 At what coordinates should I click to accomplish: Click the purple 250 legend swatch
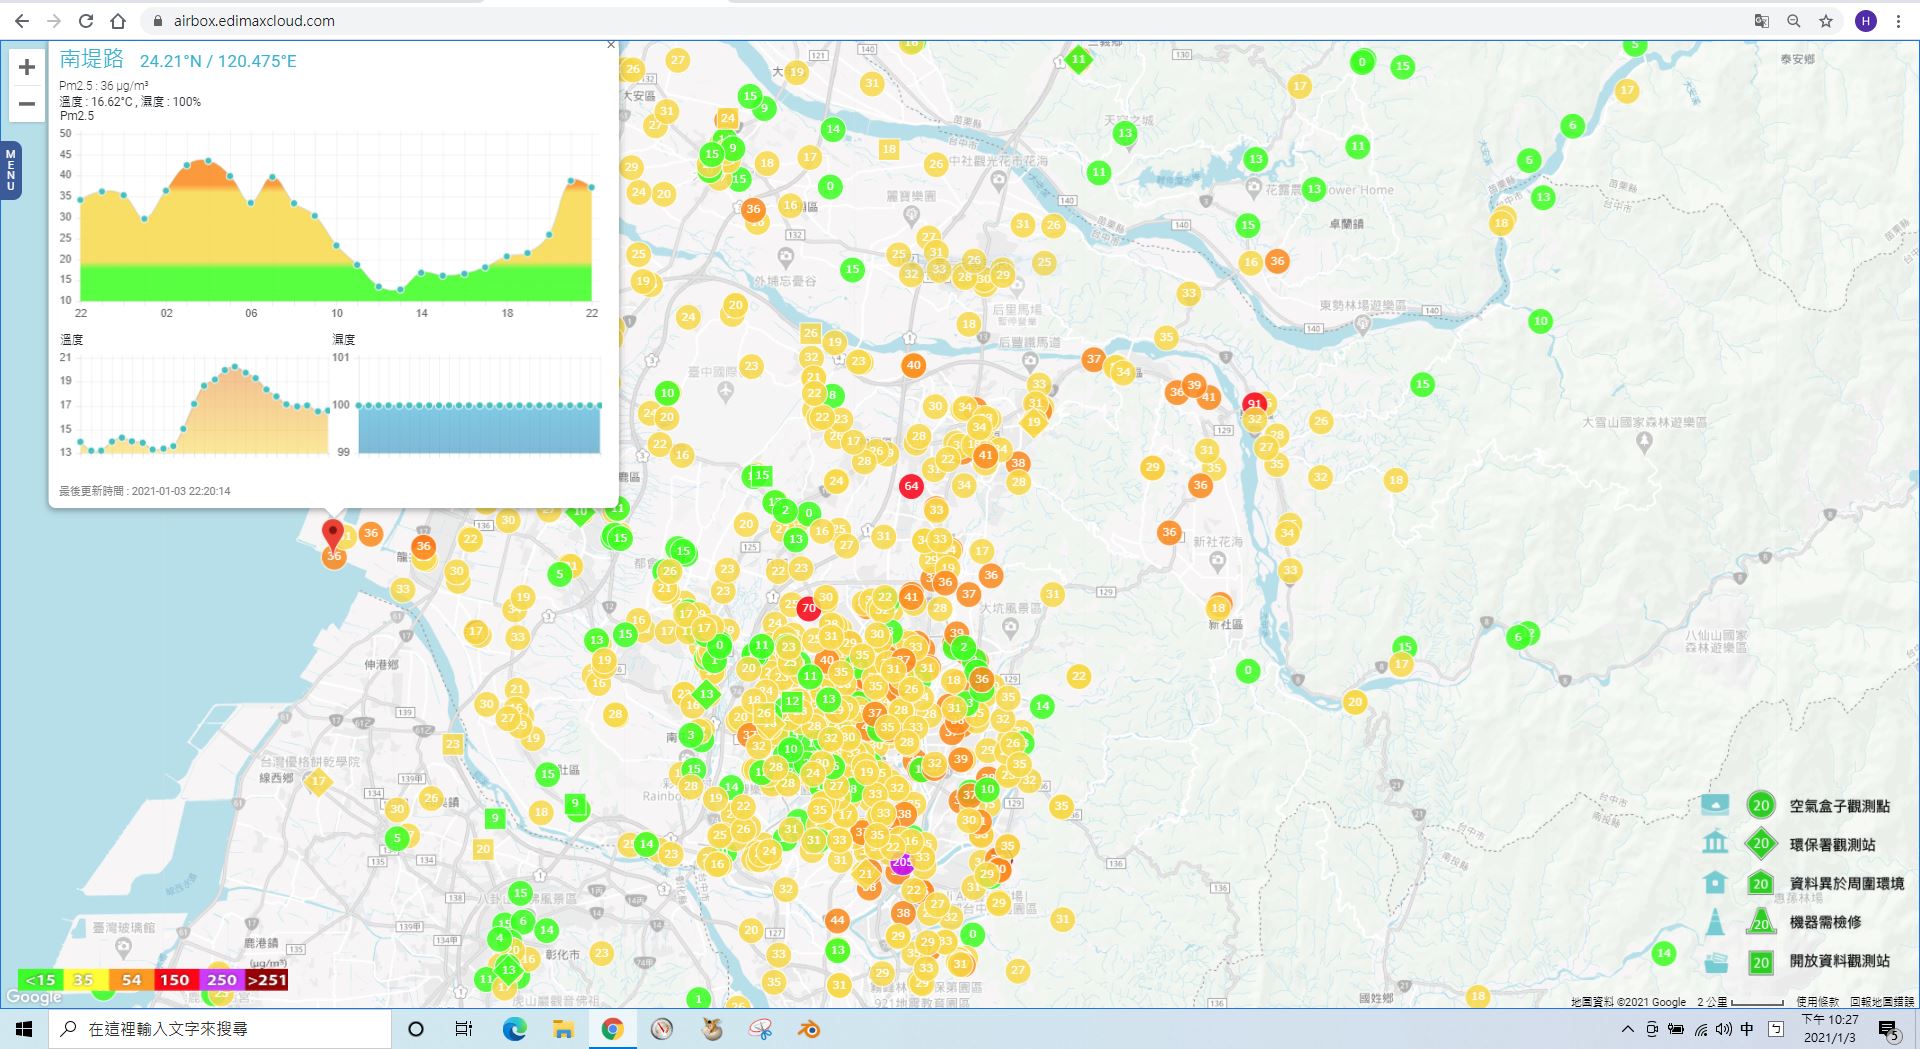coord(221,980)
